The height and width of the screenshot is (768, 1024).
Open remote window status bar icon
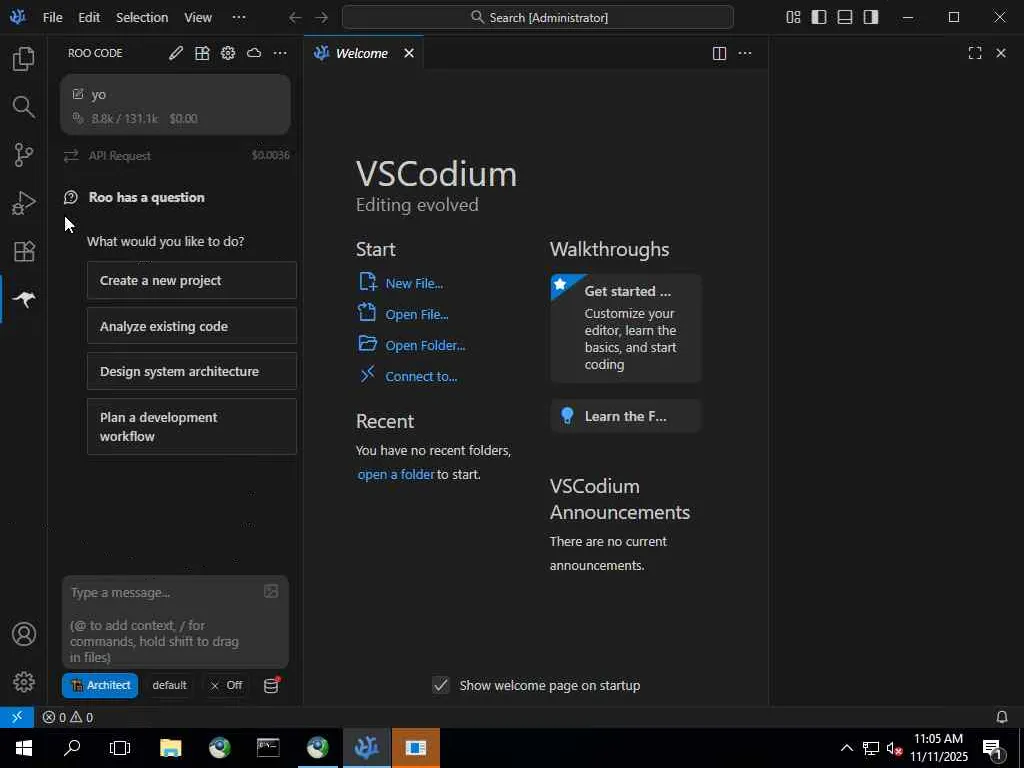17,717
